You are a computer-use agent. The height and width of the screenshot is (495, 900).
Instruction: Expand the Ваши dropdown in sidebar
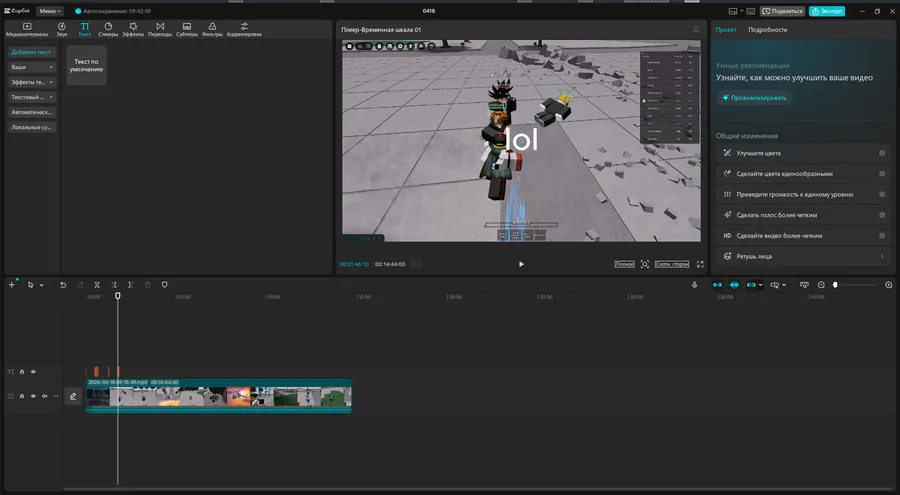(32, 67)
